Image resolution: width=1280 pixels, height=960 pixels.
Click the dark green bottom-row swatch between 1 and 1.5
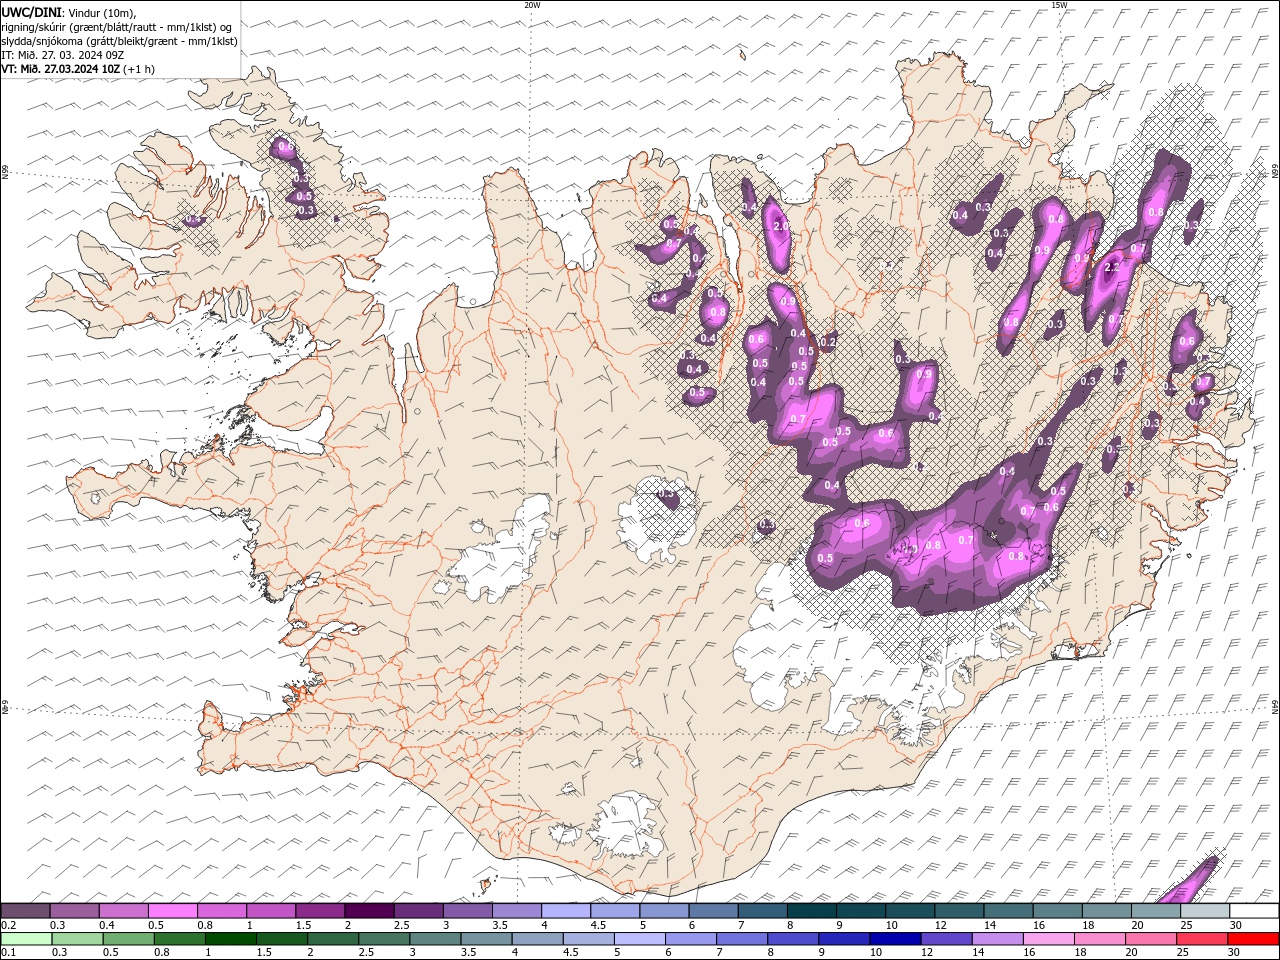click(232, 939)
